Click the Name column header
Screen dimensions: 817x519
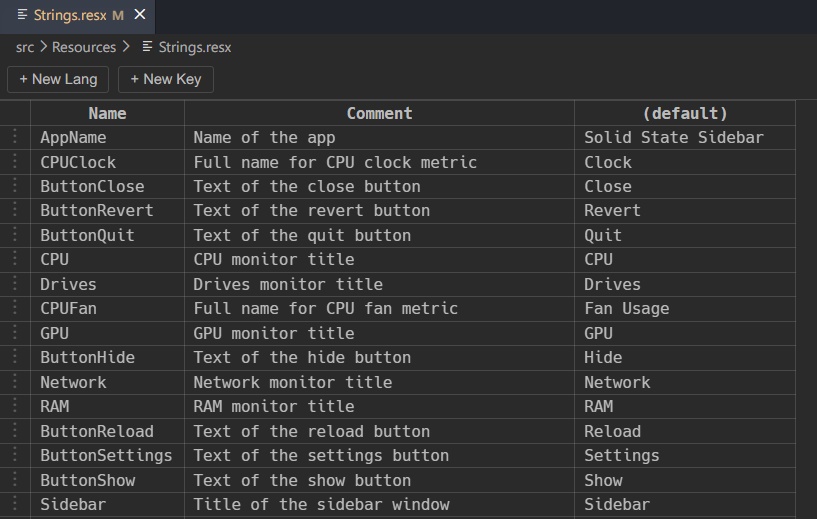tap(107, 113)
